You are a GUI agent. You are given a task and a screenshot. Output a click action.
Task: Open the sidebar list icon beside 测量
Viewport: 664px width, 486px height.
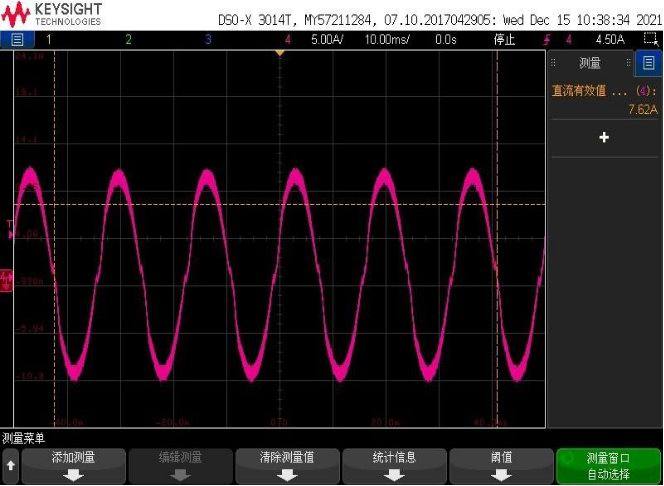[648, 63]
